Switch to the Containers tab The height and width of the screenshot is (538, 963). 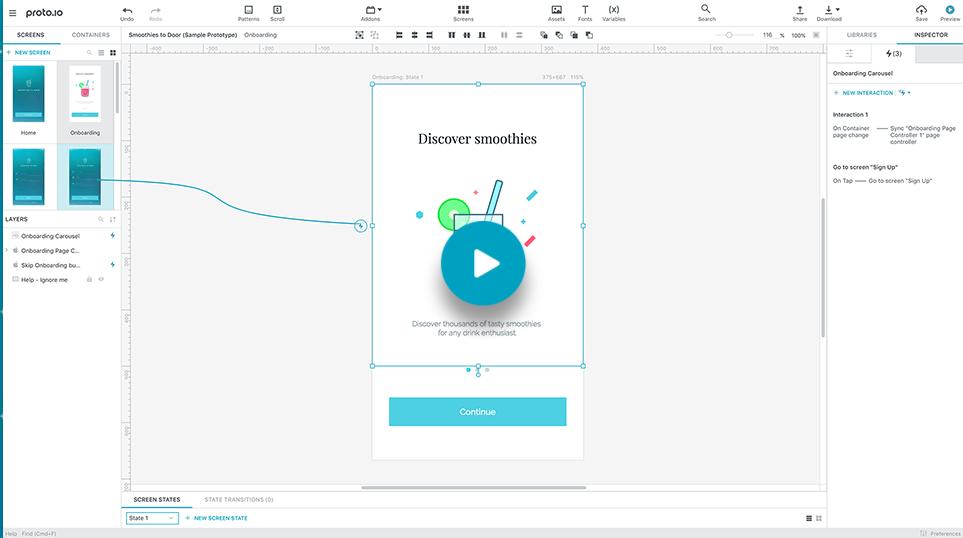[90, 35]
